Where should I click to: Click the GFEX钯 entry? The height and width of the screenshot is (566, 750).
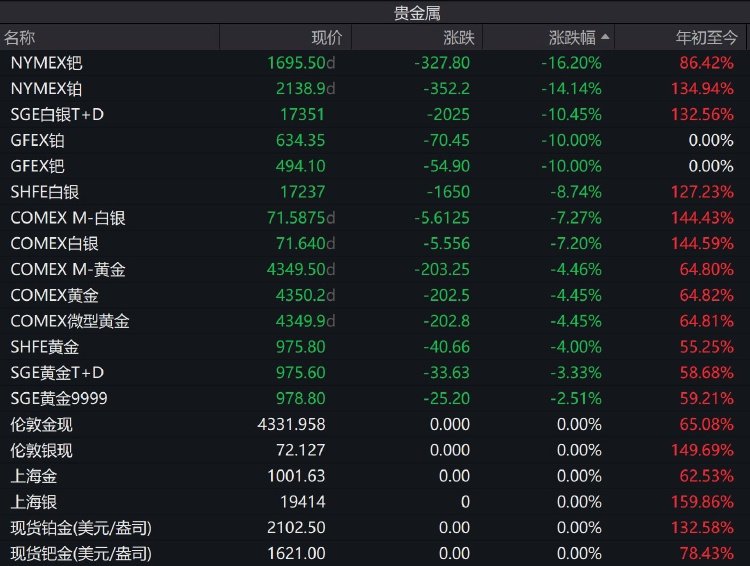tap(37, 166)
